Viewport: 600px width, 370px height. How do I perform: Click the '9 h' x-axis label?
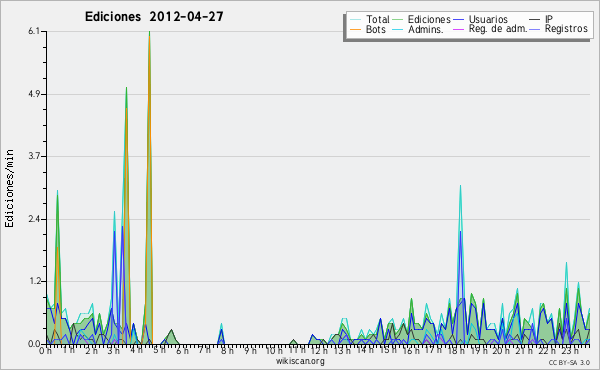click(250, 351)
